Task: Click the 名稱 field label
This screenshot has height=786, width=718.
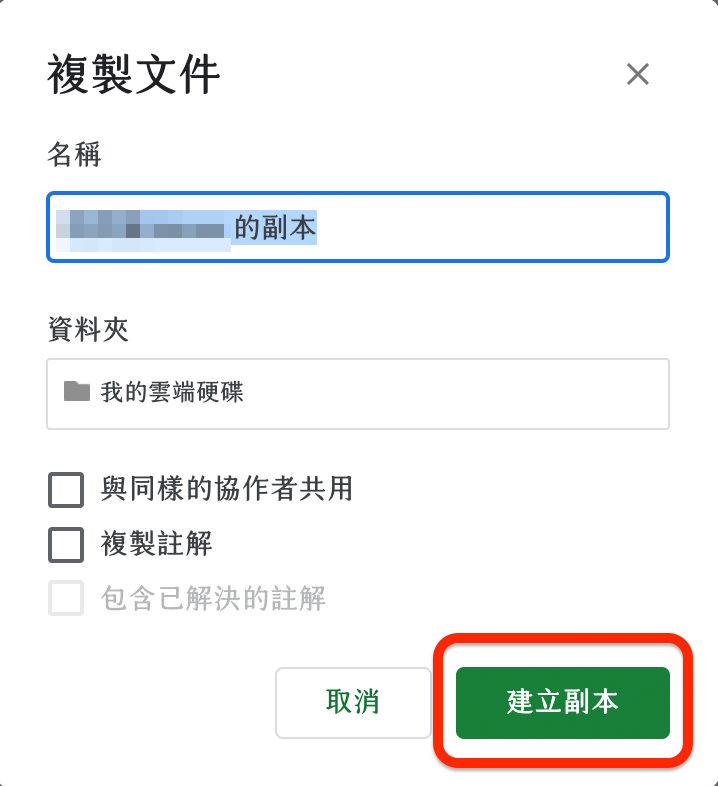Action: click(x=74, y=155)
